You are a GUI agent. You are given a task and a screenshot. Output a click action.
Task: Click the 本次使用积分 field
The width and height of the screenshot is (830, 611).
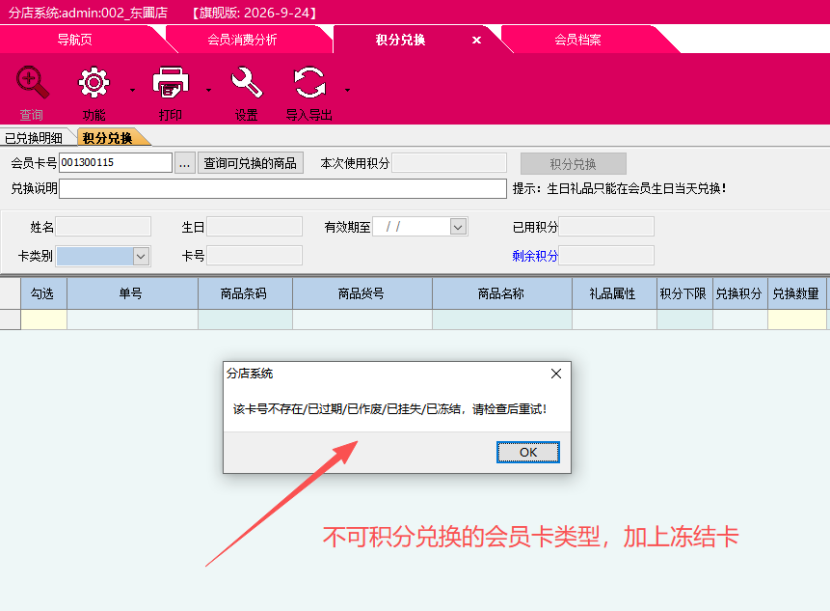(x=449, y=163)
